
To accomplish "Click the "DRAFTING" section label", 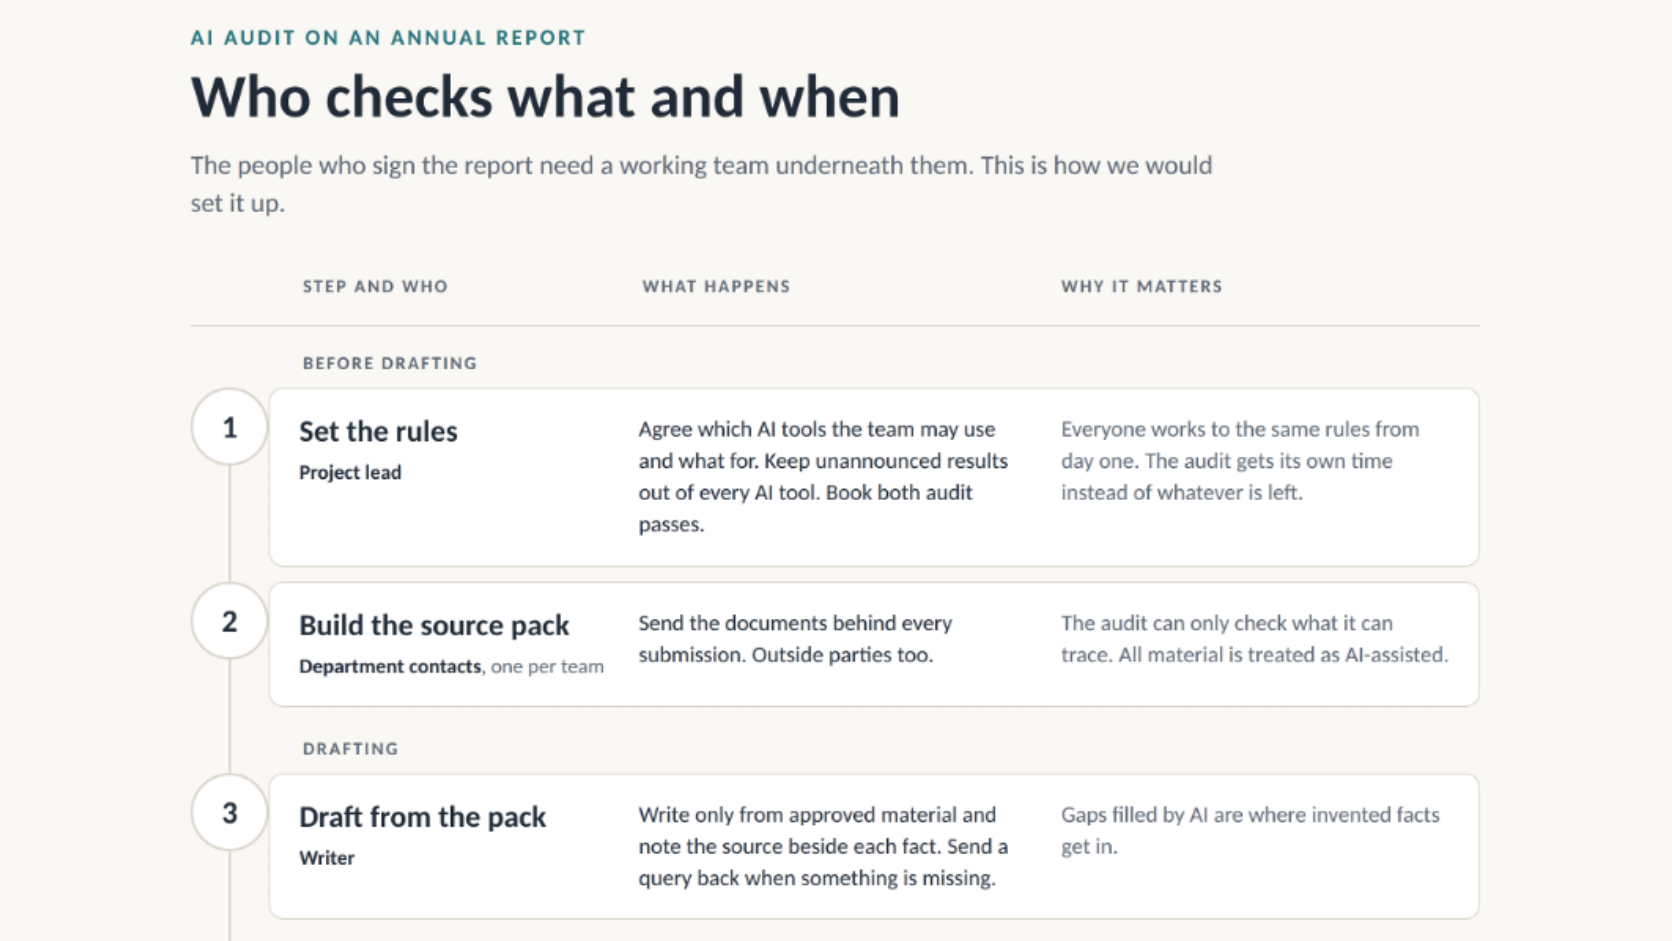I will click(351, 748).
